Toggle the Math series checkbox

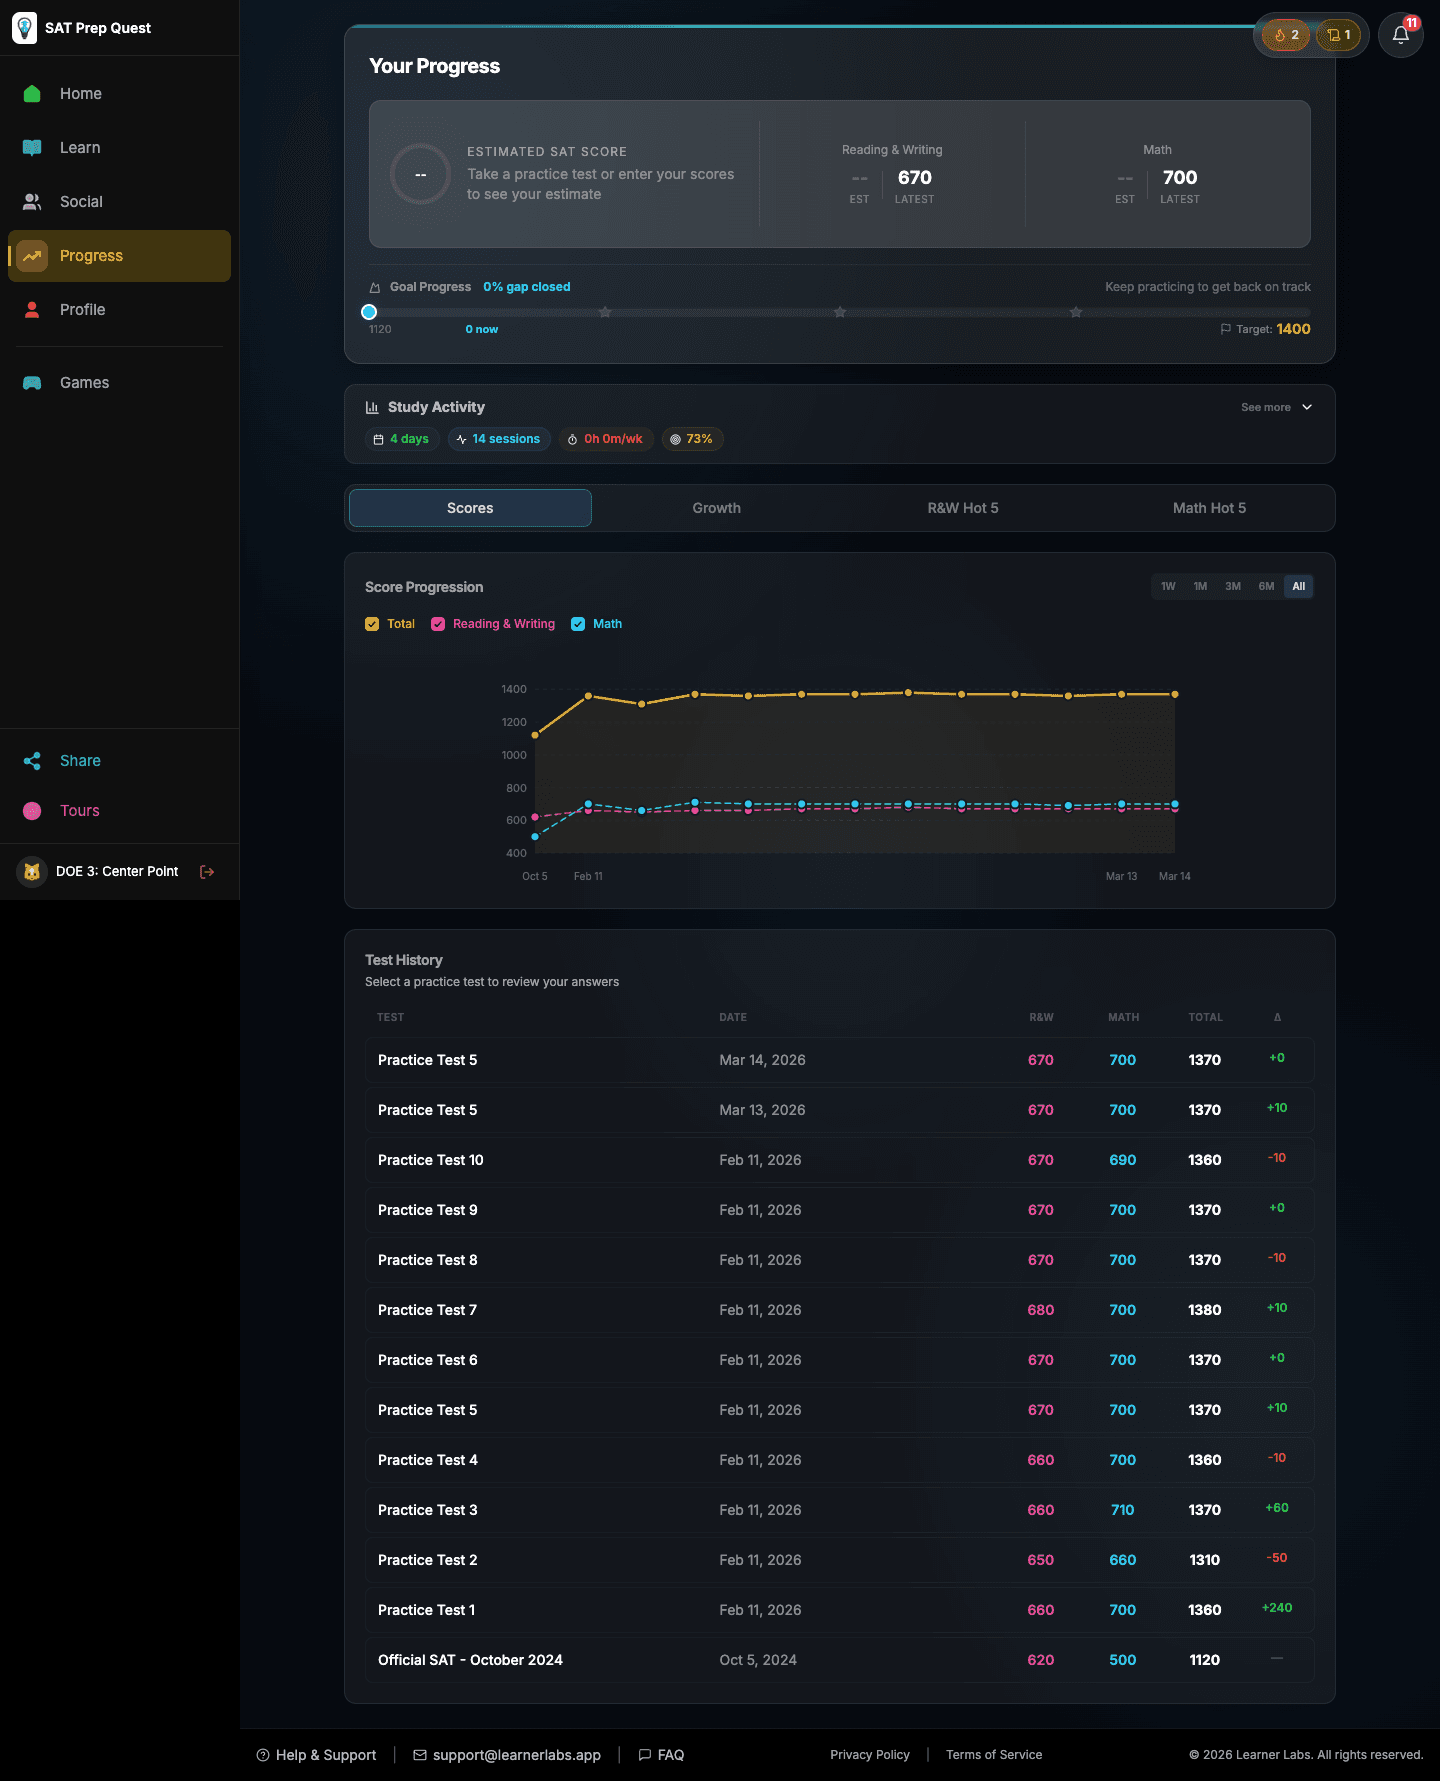[x=578, y=624]
